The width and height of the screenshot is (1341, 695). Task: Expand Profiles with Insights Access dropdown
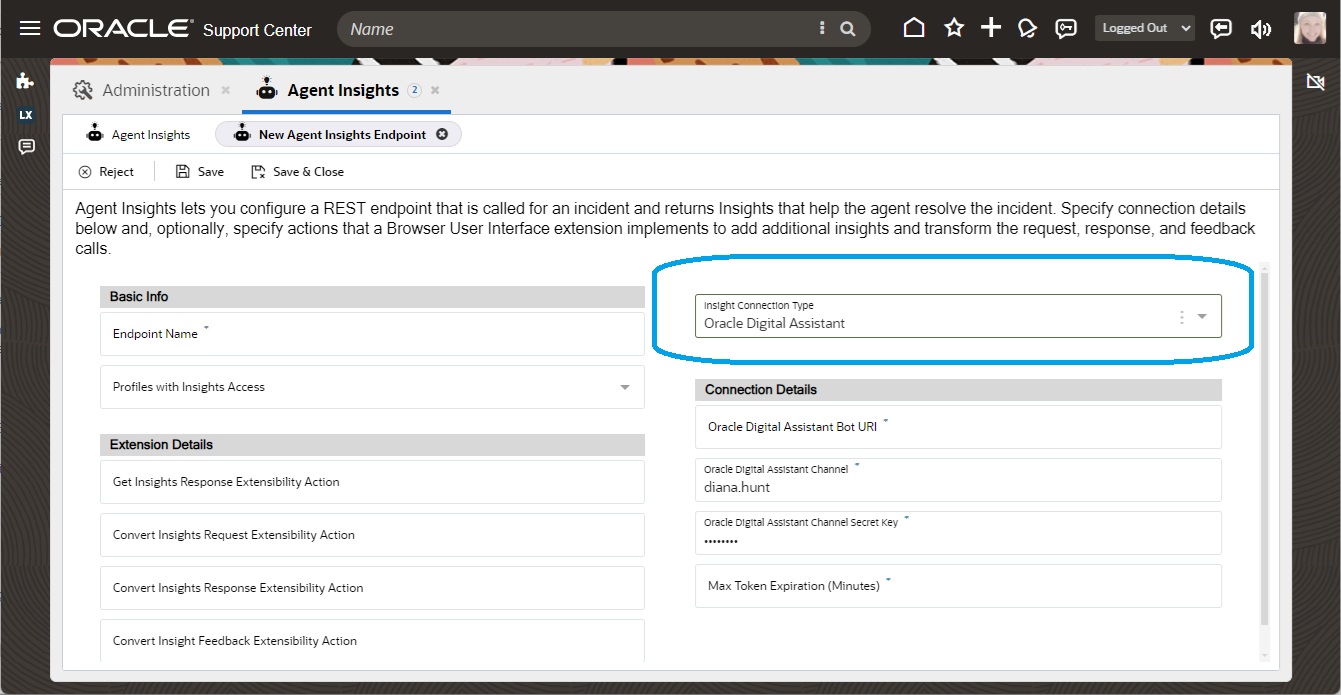(625, 387)
